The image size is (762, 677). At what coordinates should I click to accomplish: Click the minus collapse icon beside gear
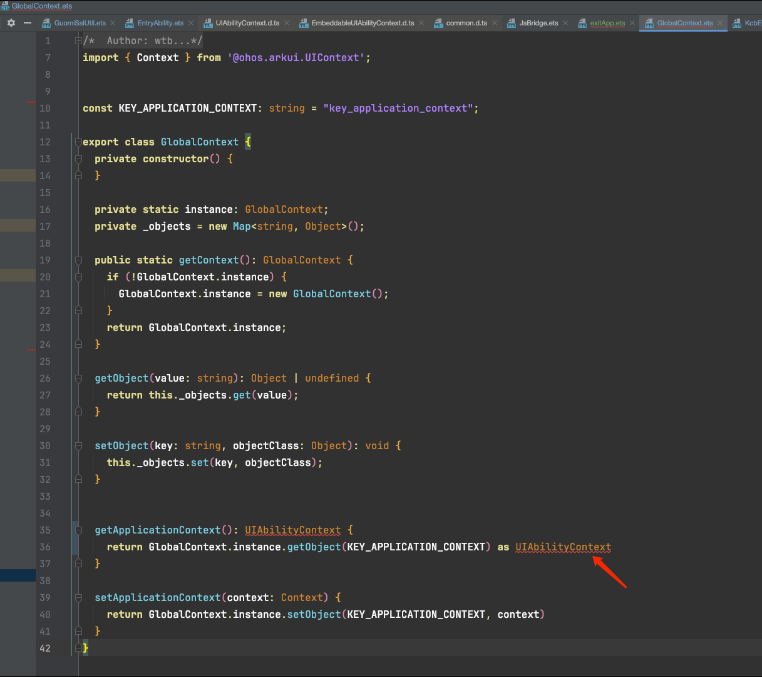point(28,22)
